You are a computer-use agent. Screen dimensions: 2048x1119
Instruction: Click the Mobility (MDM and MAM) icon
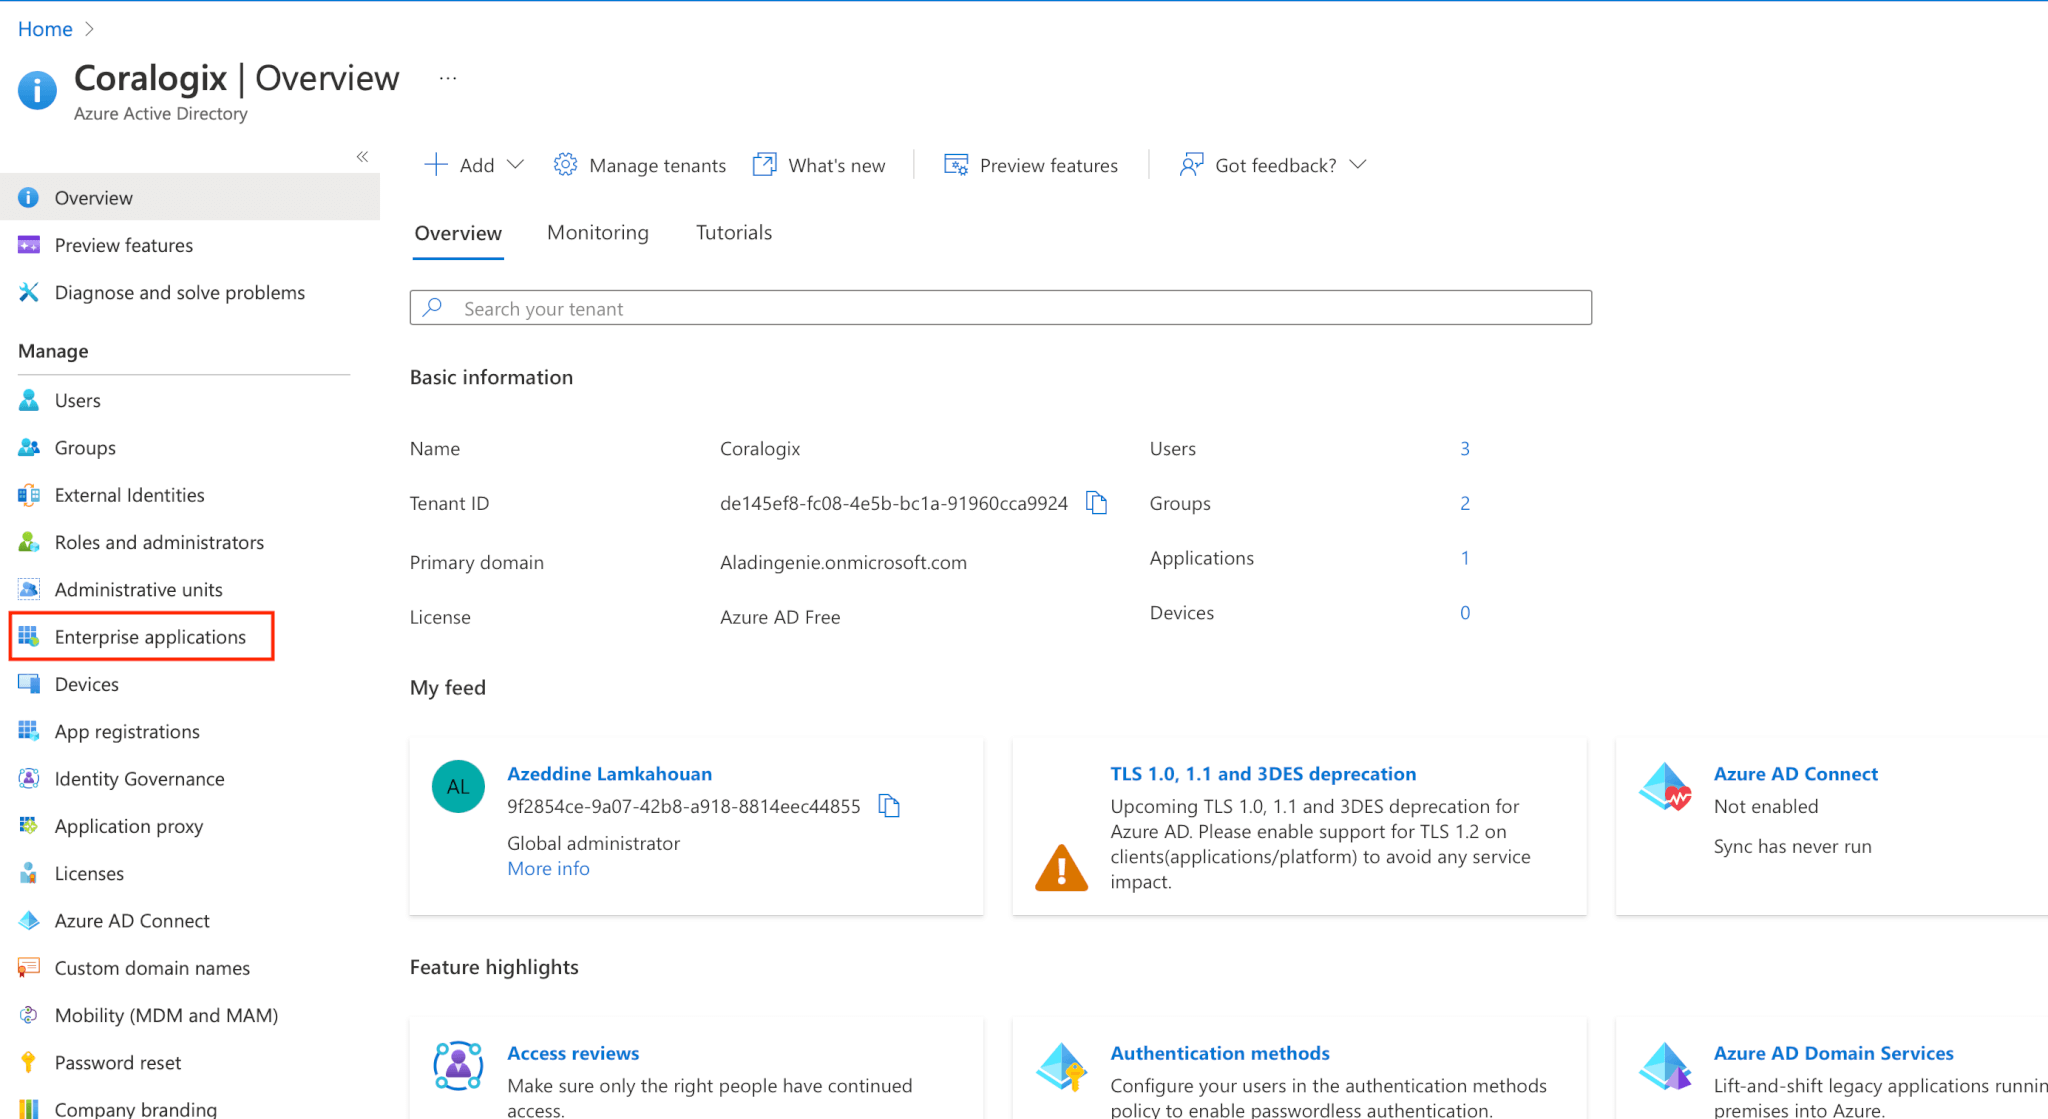pos(29,1015)
